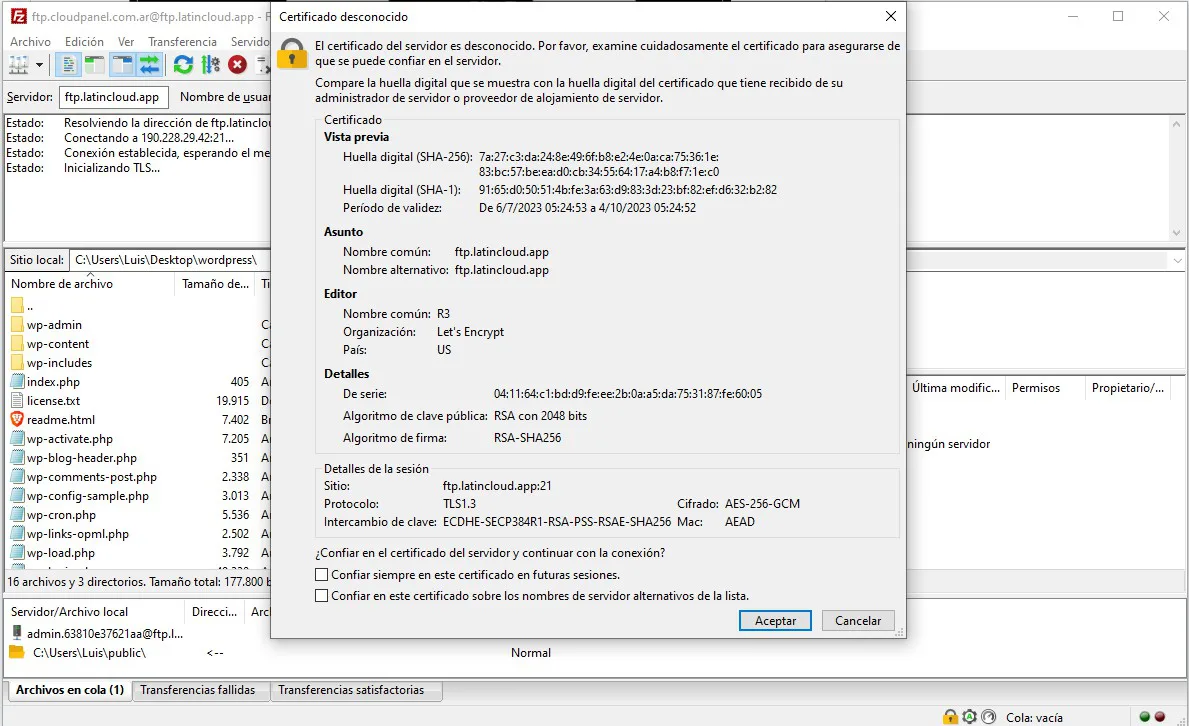Click the padlock encryption icon in status bar
The height and width of the screenshot is (726, 1189).
click(x=950, y=717)
